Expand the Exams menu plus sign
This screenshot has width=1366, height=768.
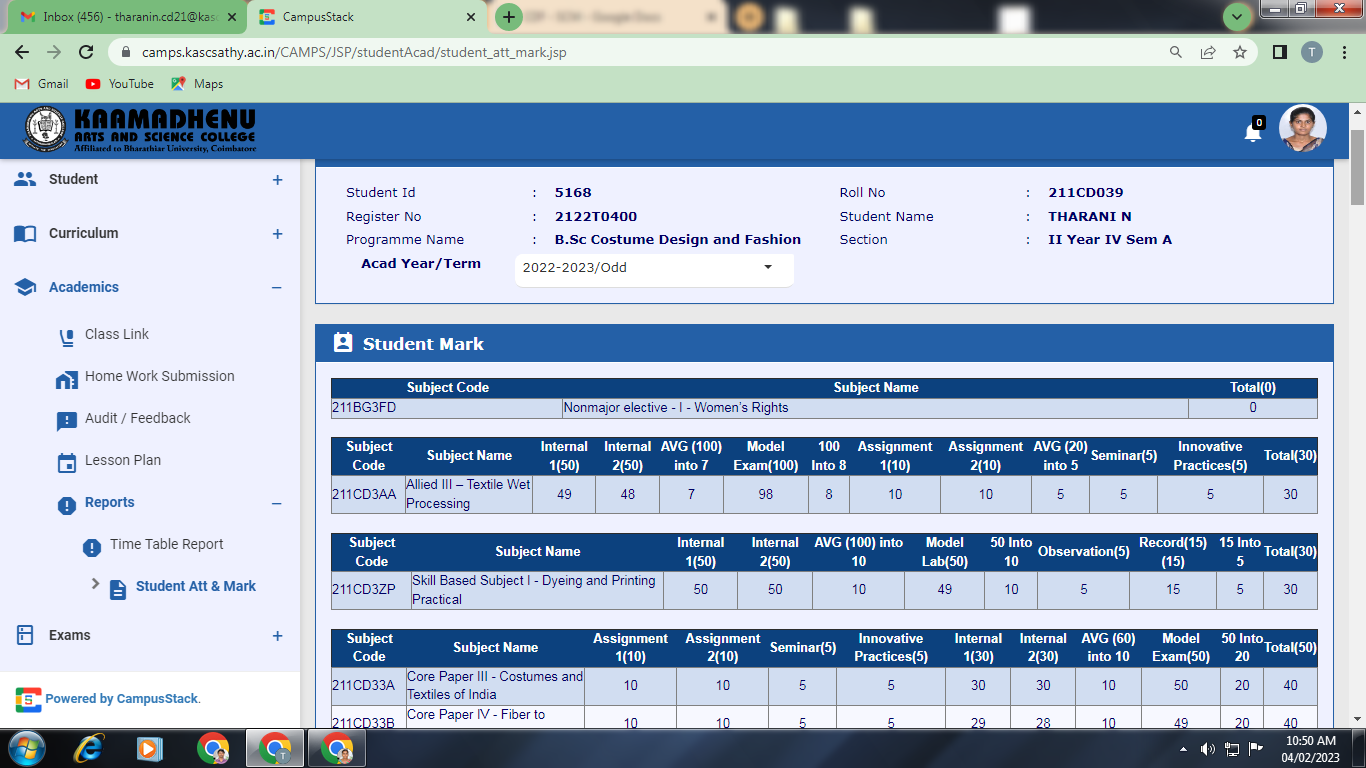[277, 636]
